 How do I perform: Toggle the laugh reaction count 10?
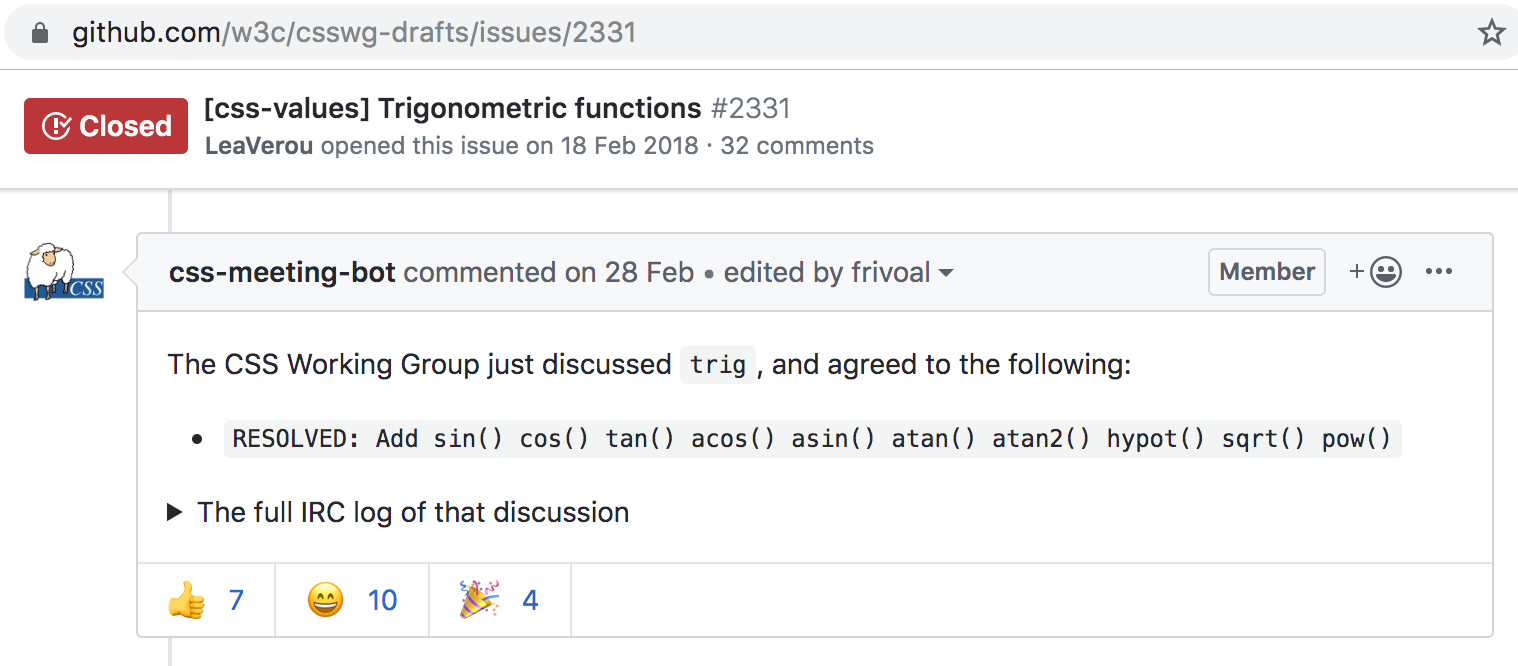[x=382, y=600]
